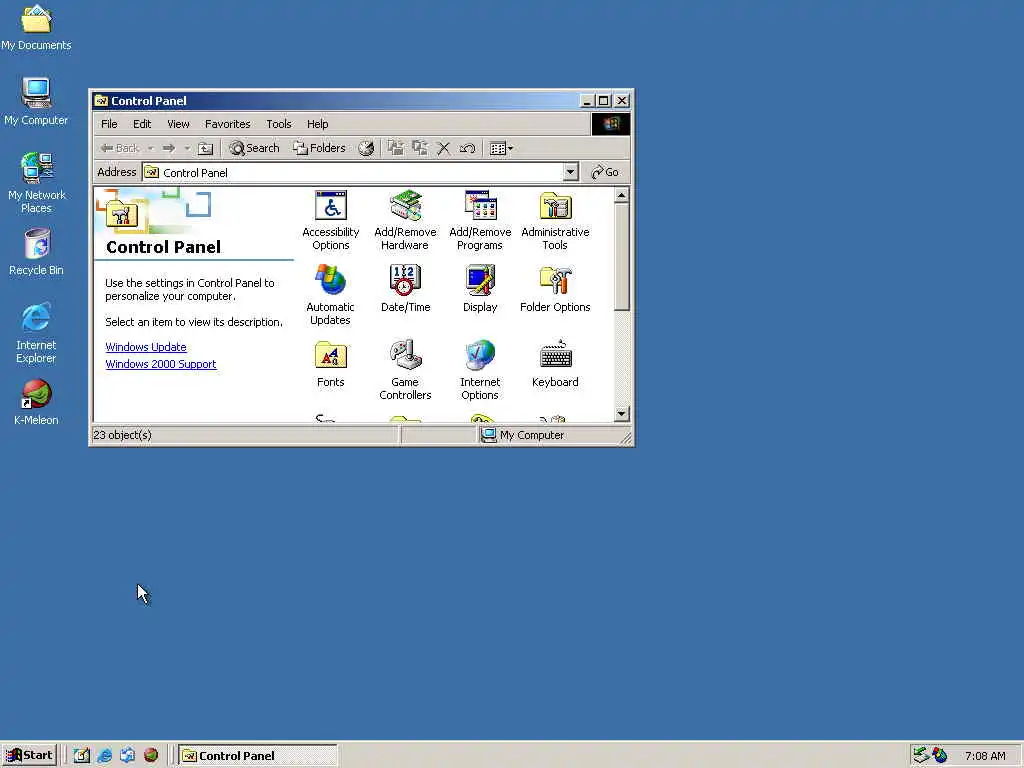Select the Keyboard applet

[x=555, y=363]
